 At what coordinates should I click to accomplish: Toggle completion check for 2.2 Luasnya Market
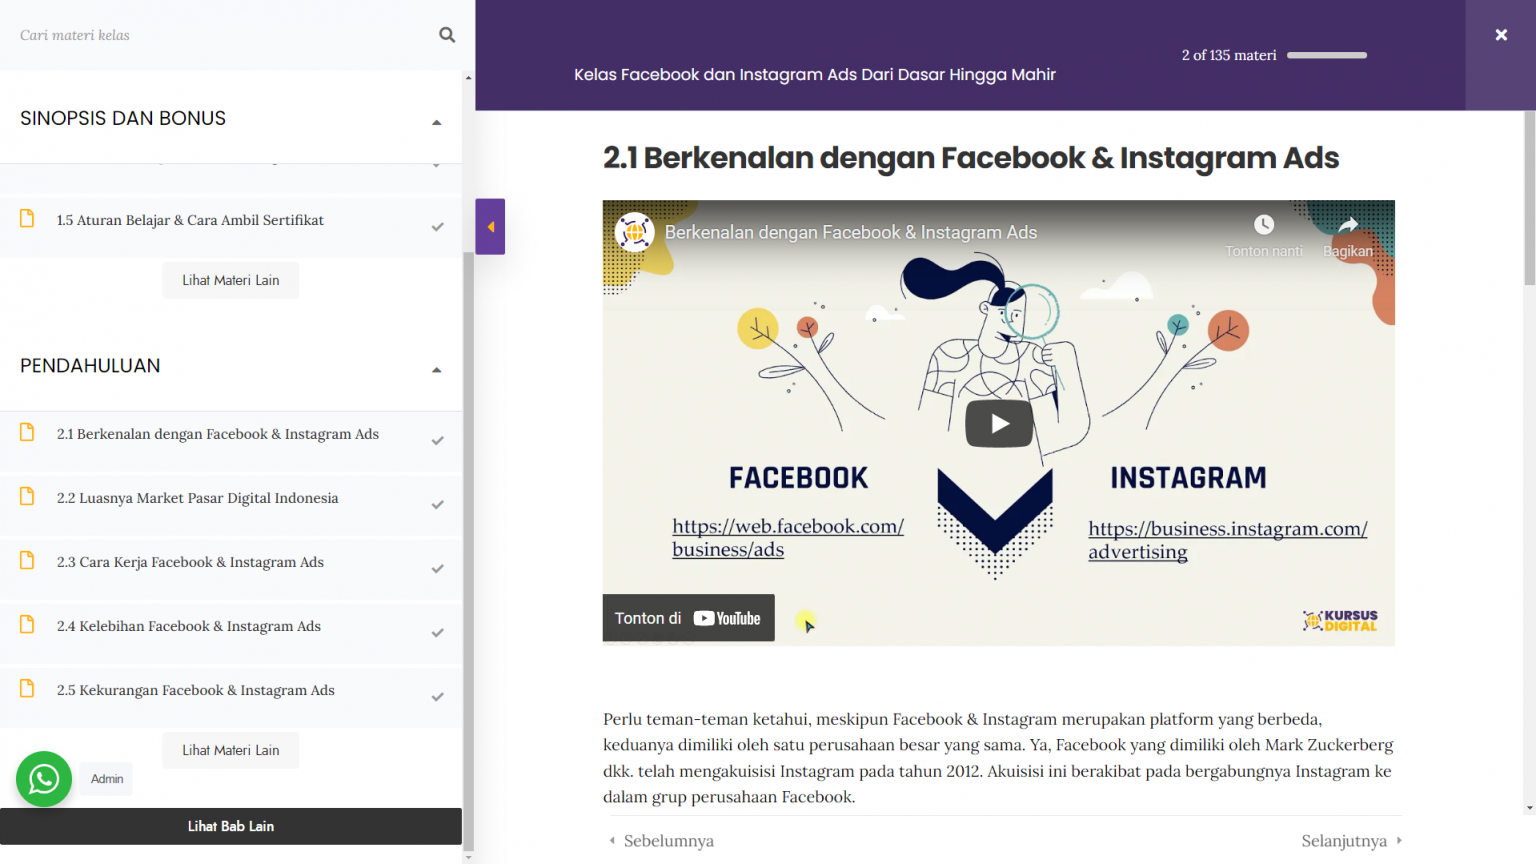[x=437, y=505]
